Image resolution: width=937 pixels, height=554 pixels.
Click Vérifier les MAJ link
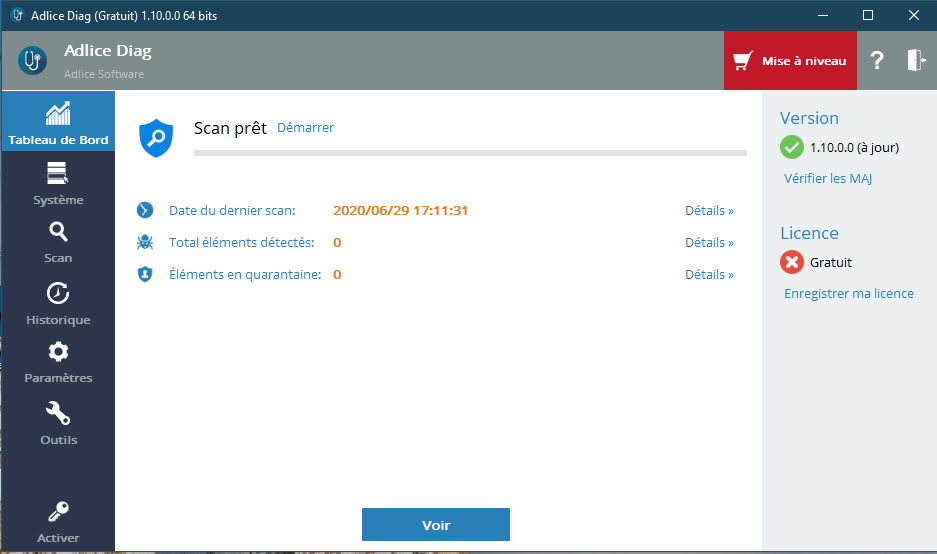click(828, 178)
